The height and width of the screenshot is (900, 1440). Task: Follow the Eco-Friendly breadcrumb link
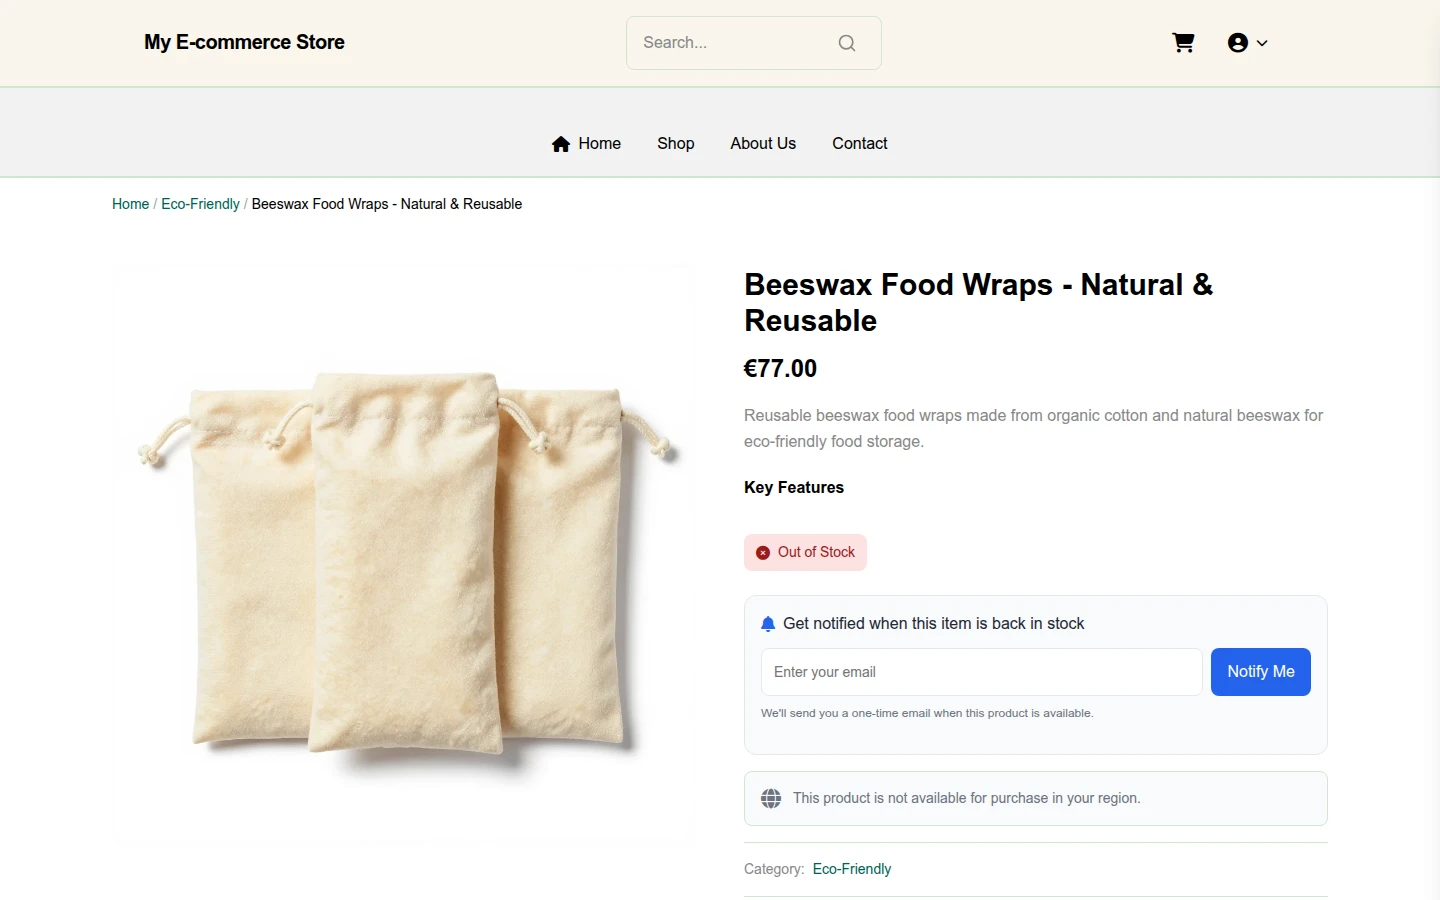tap(200, 204)
